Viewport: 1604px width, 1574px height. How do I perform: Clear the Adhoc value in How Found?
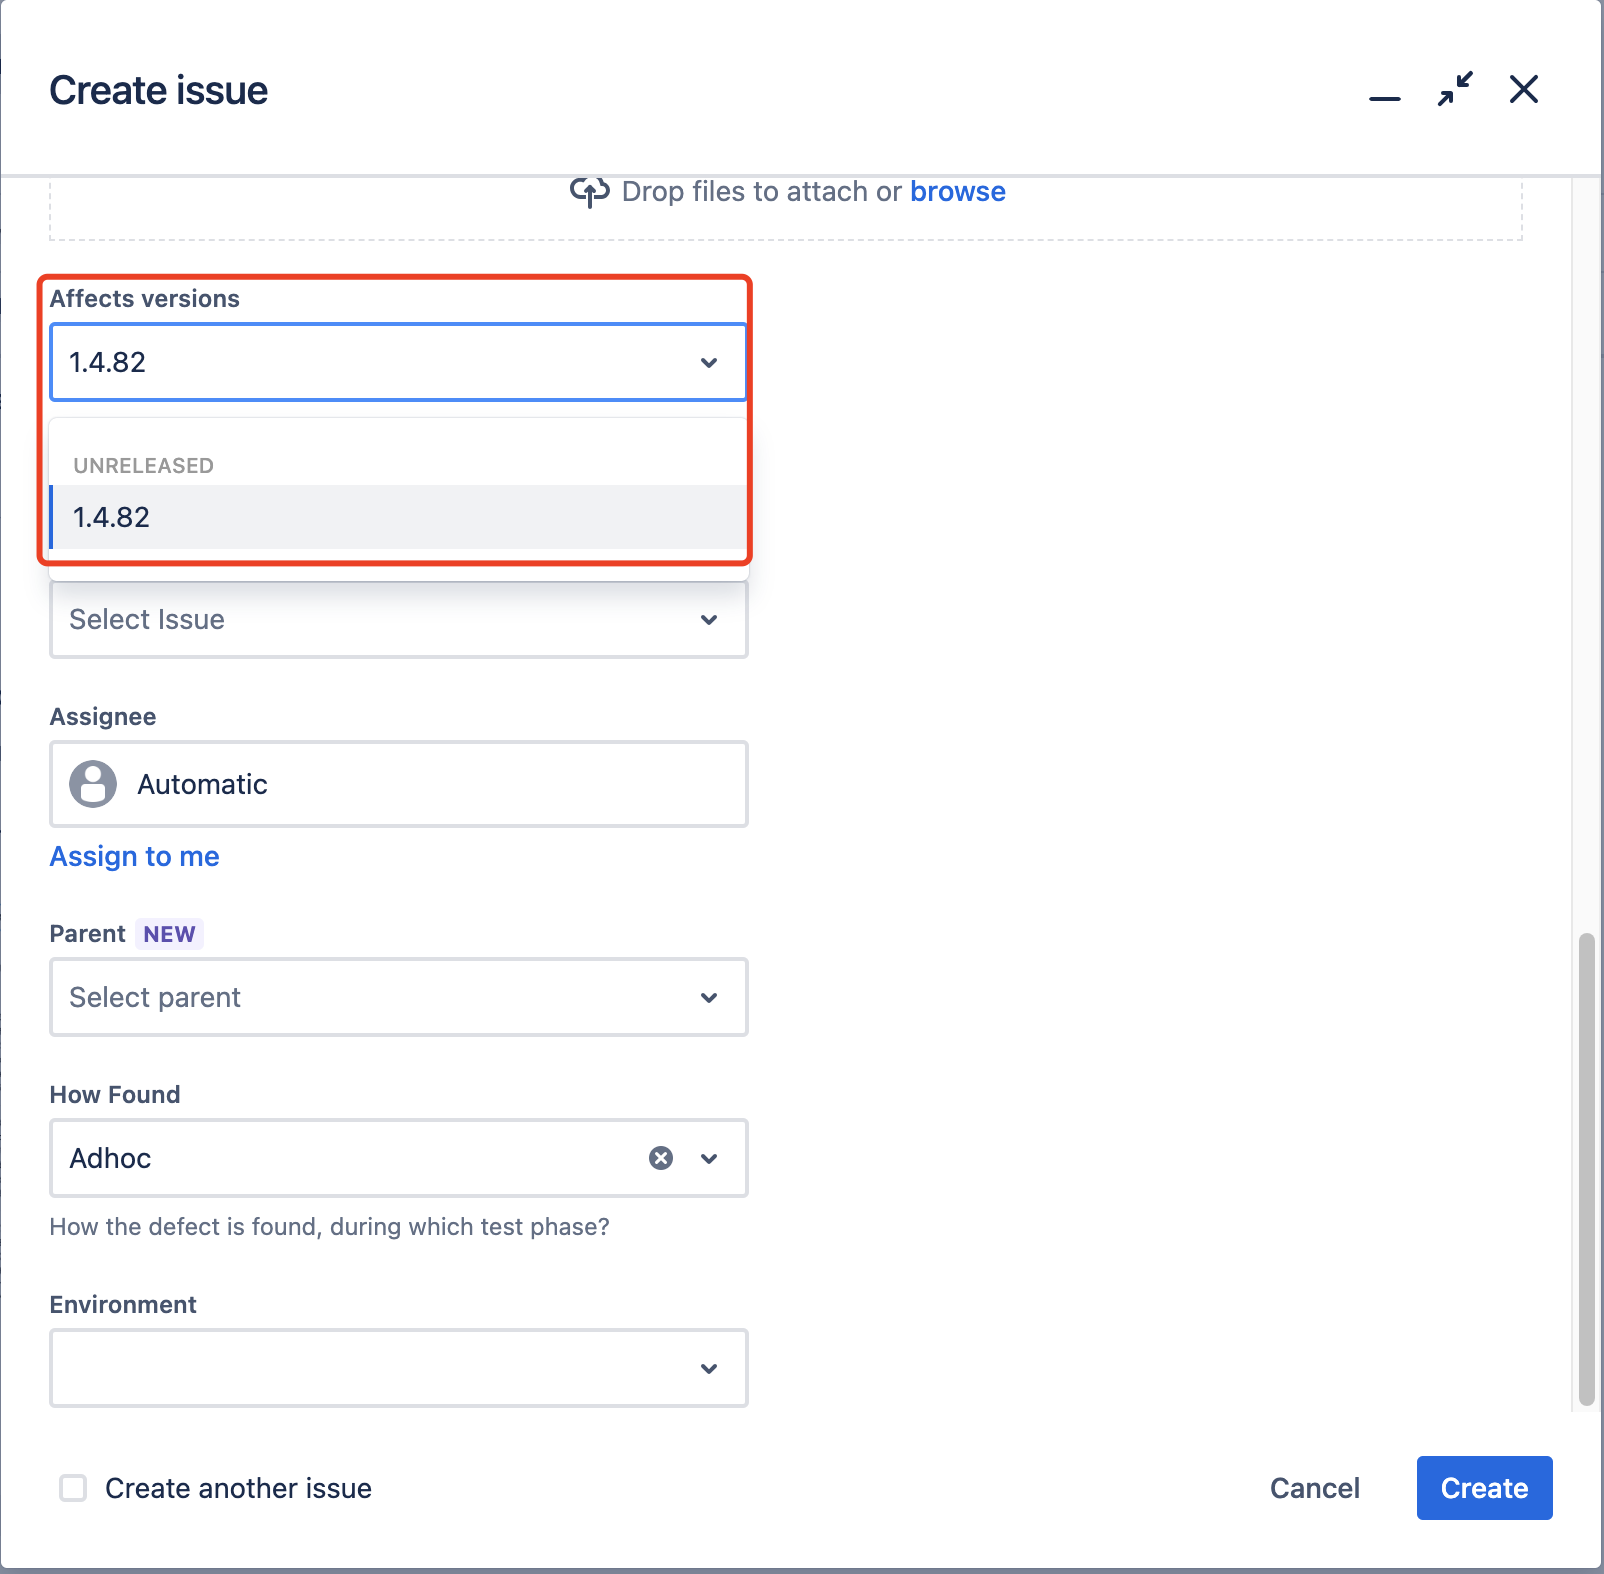click(661, 1158)
